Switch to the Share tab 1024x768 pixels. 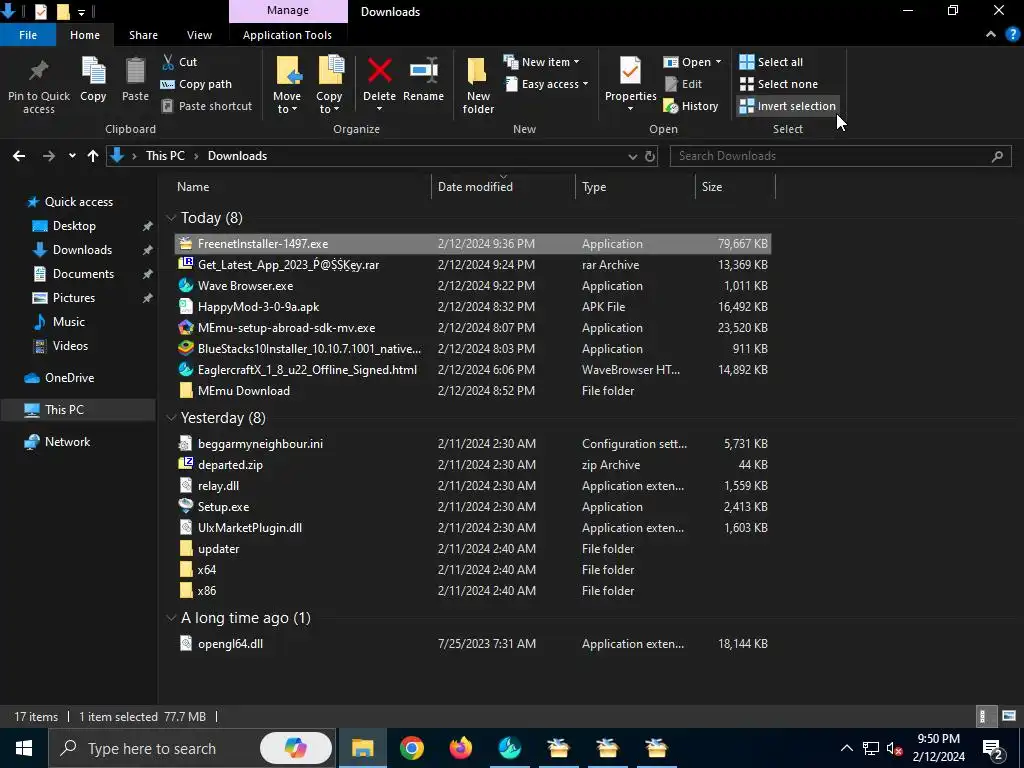(x=143, y=35)
